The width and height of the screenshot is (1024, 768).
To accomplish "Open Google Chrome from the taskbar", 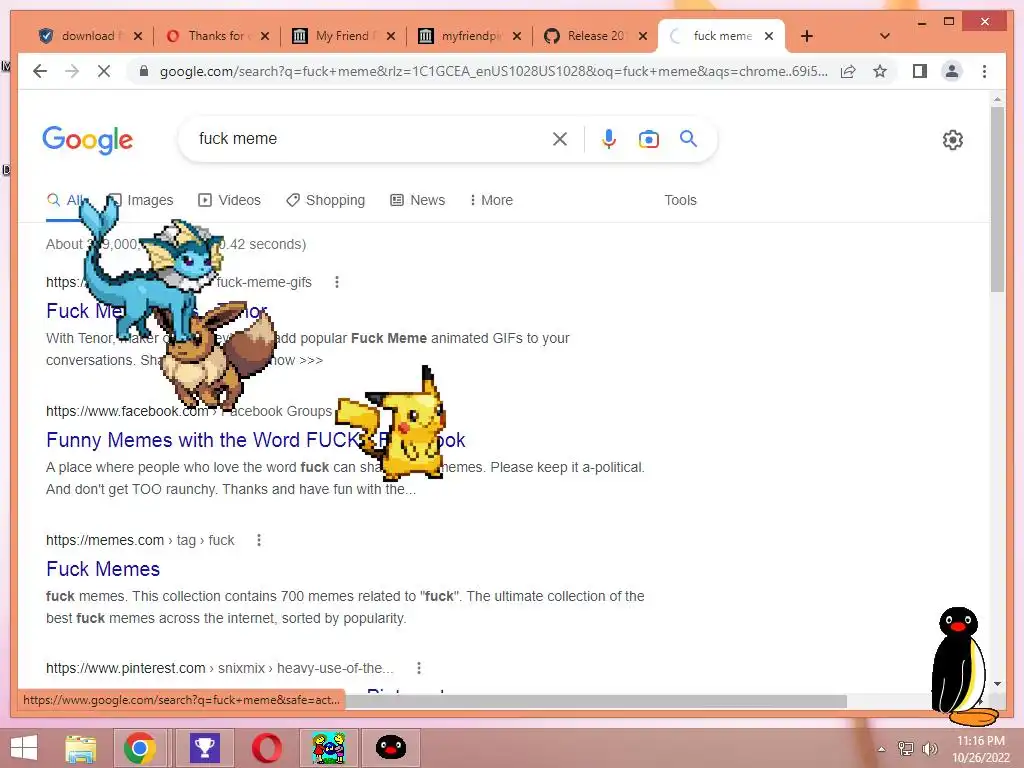I will tap(140, 748).
